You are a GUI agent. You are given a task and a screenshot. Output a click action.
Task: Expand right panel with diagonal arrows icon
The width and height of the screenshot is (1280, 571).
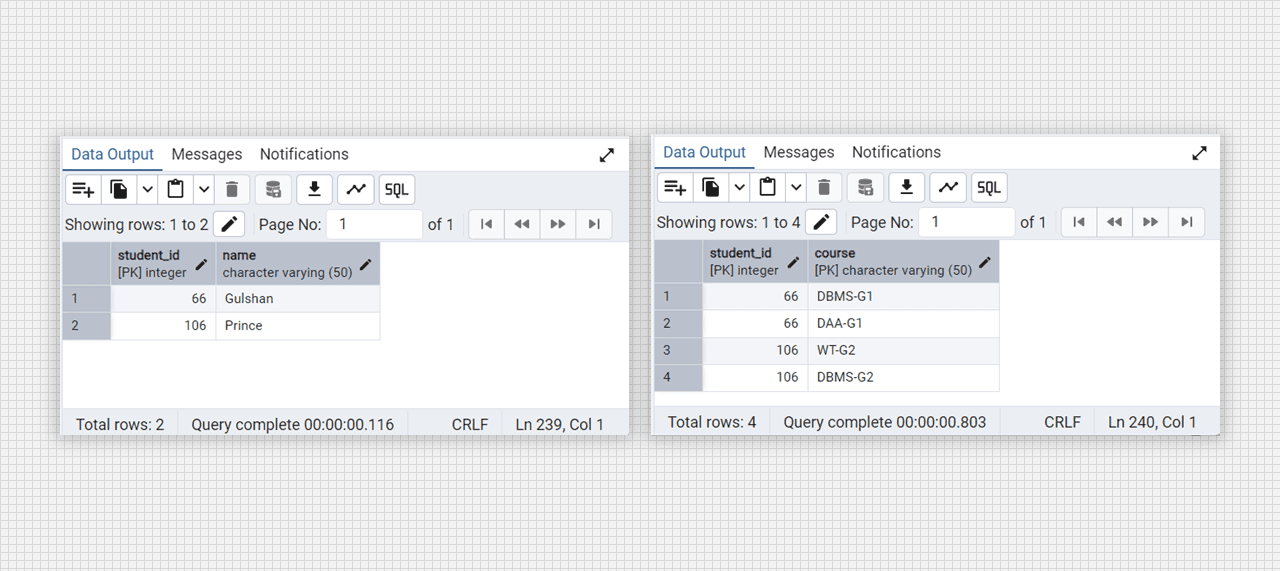pos(1199,153)
